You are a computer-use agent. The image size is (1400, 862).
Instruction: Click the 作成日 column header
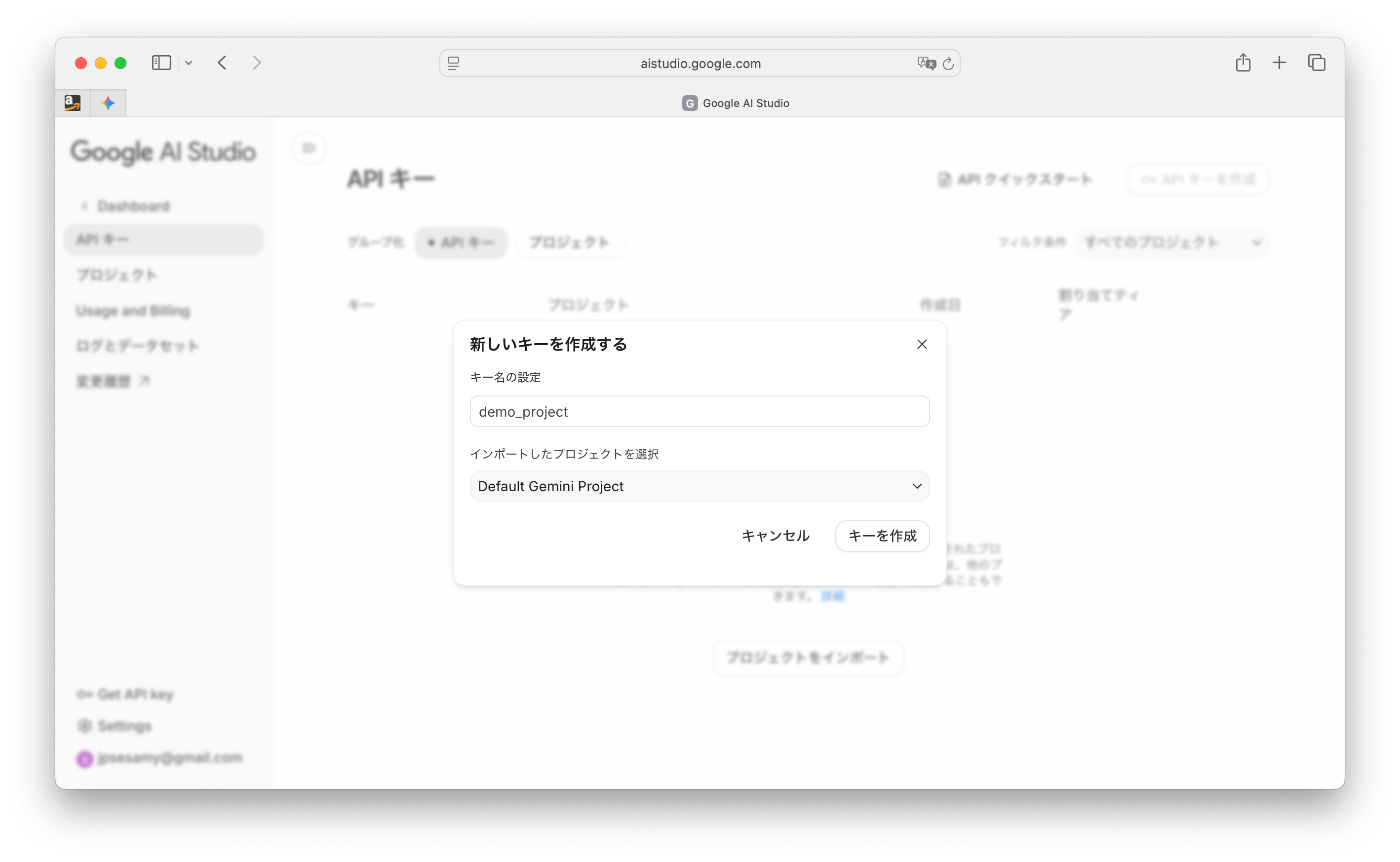[940, 305]
